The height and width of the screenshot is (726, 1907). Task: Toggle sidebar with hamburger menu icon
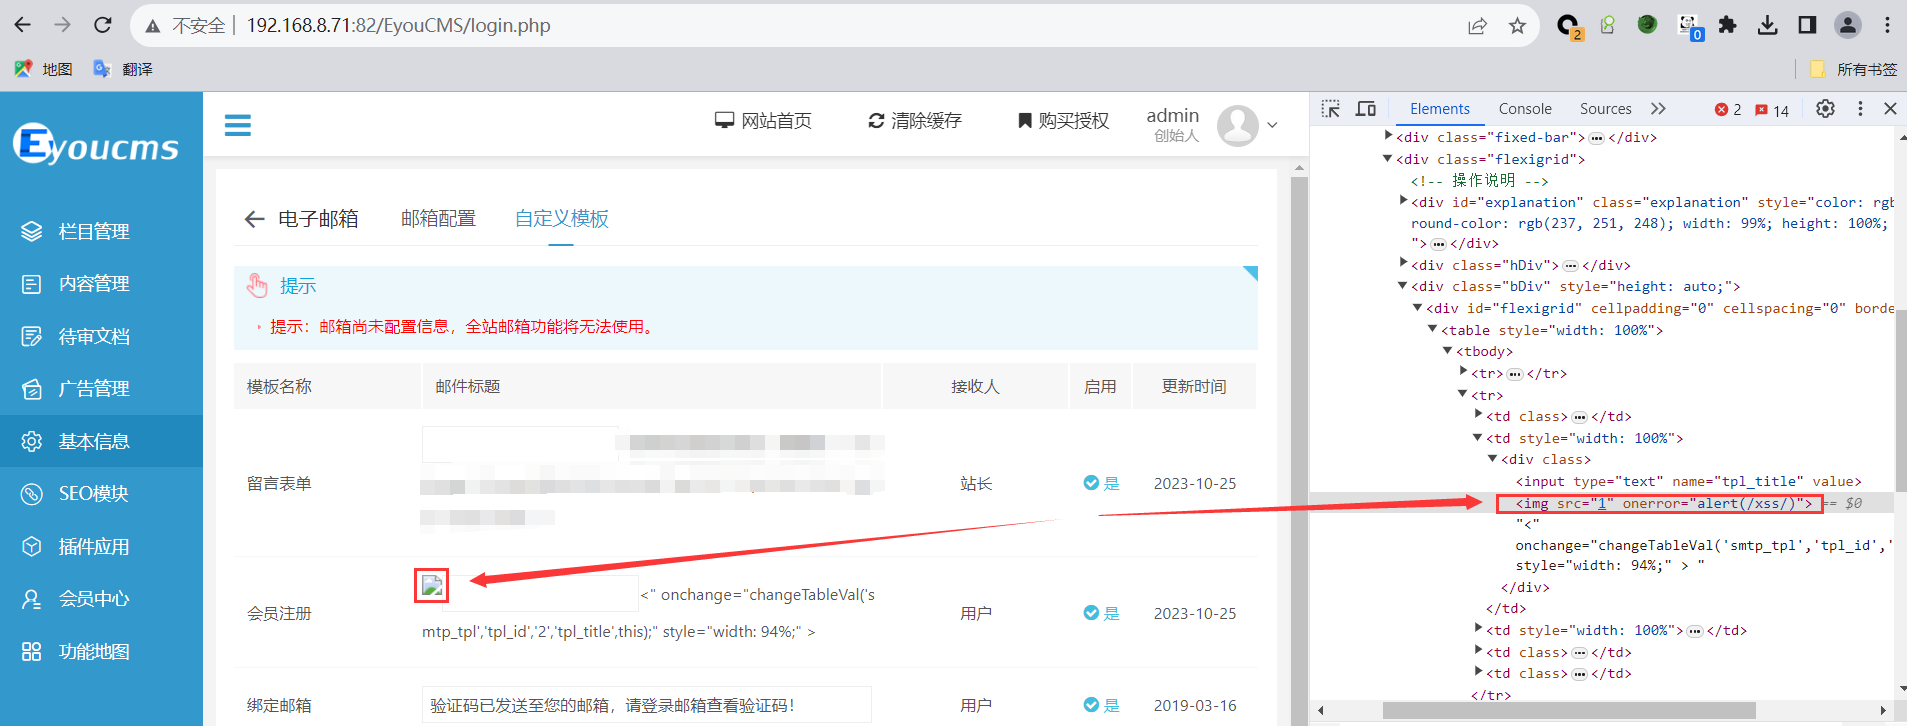coord(238,125)
